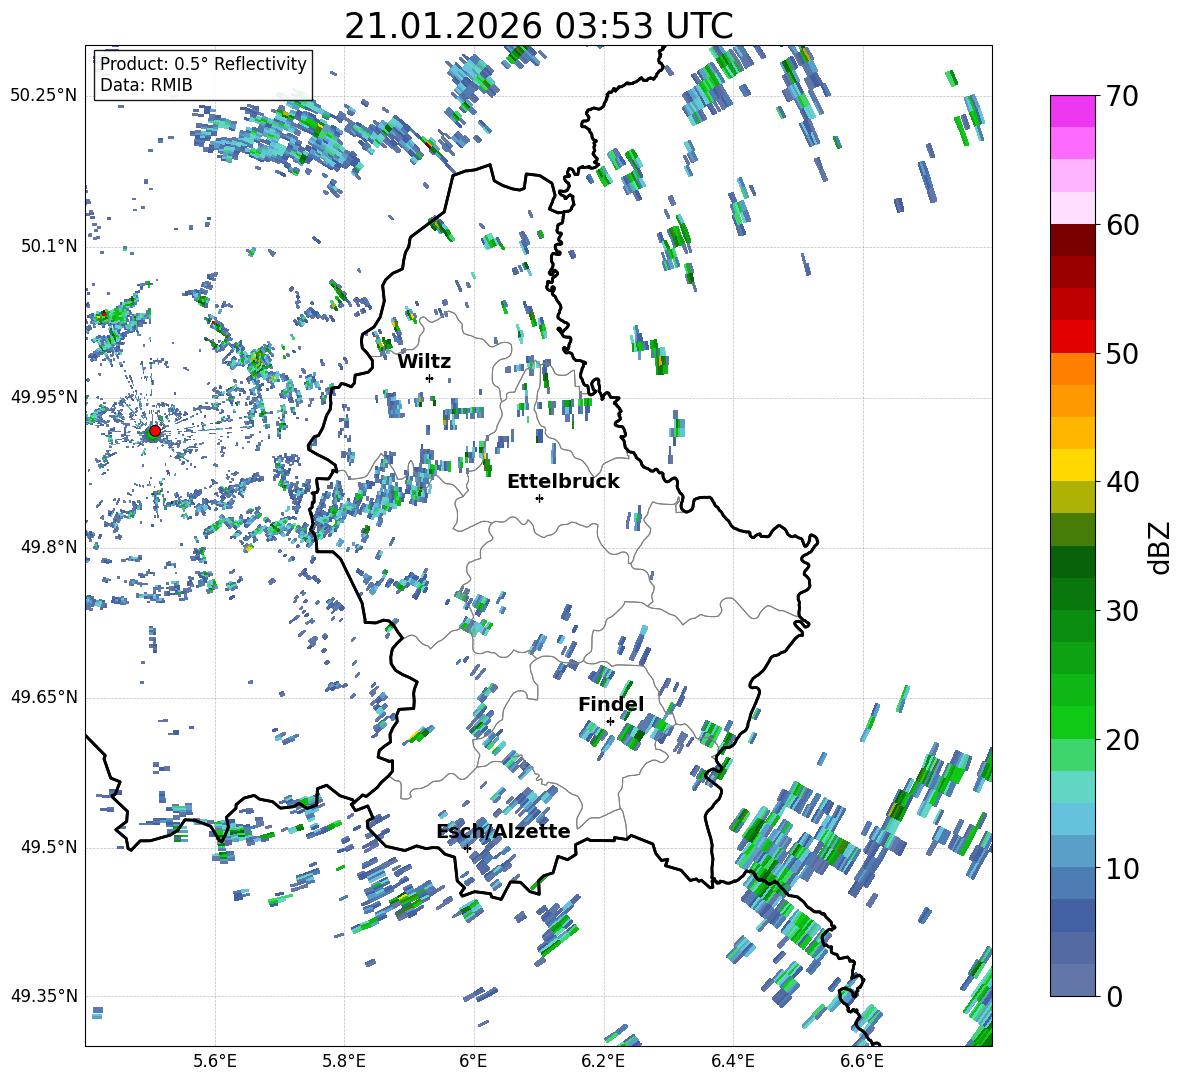This screenshot has width=1184, height=1081.
Task: Click the 5.6°E longitude label
Action: (214, 1061)
